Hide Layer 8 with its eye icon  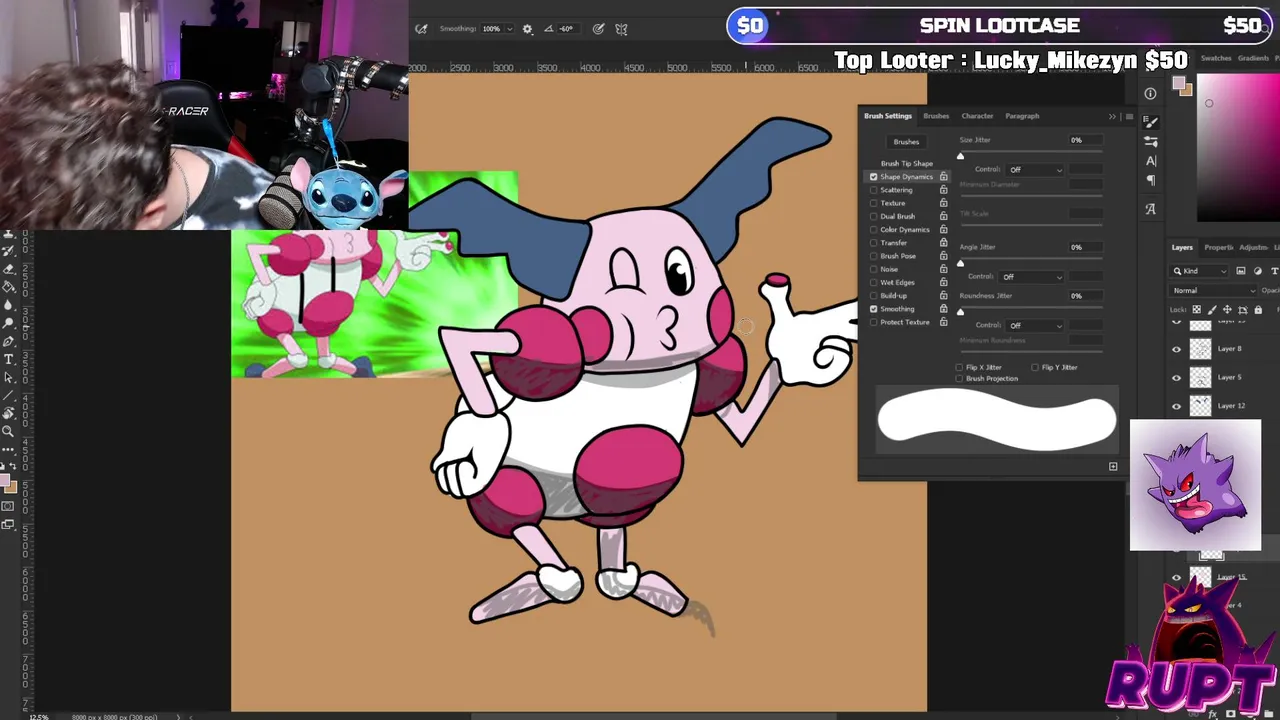1176,349
